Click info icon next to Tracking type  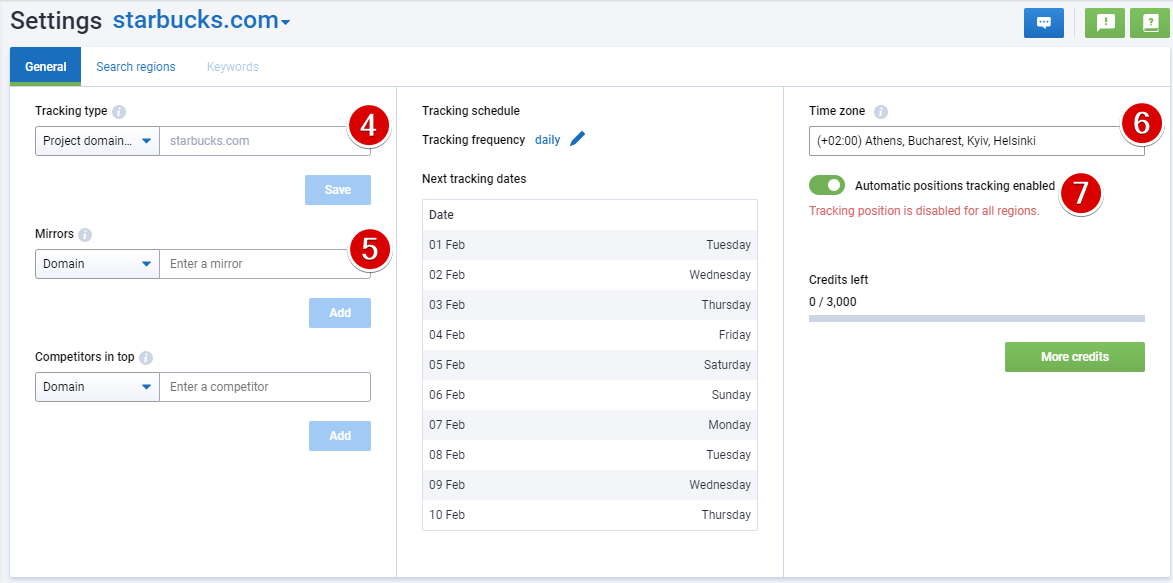point(119,112)
